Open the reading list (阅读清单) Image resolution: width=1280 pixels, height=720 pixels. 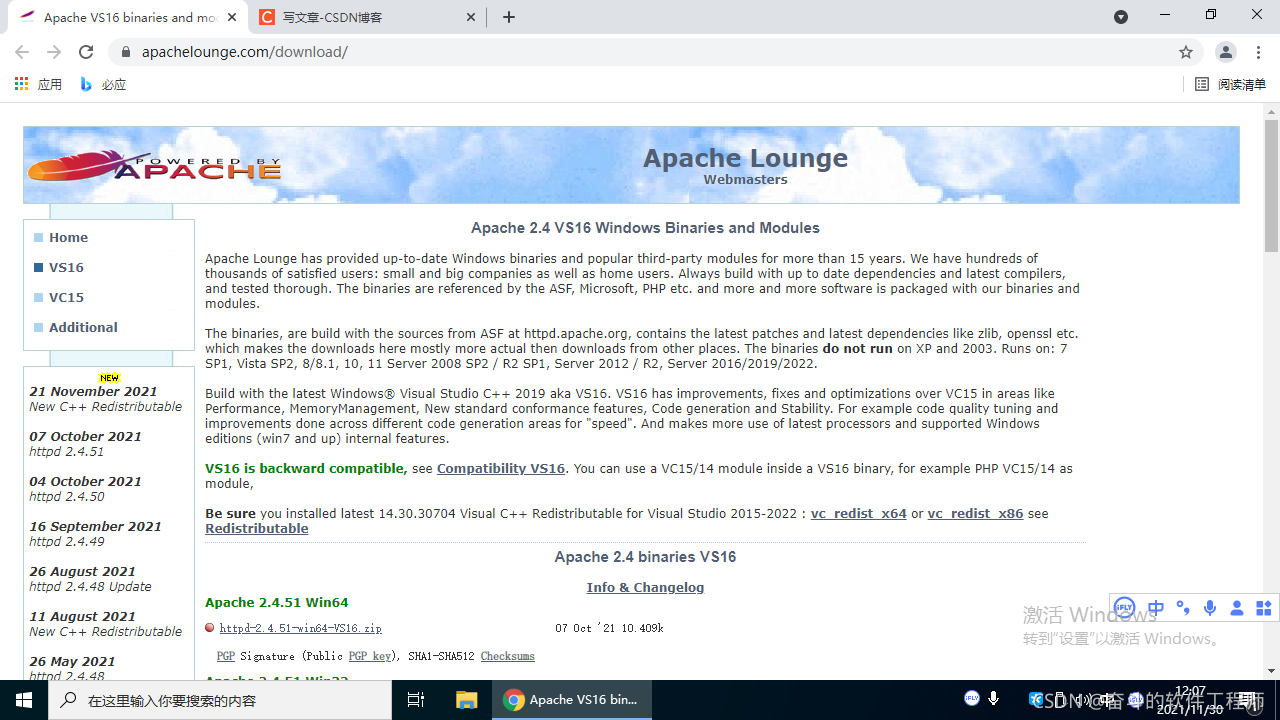click(x=1231, y=85)
